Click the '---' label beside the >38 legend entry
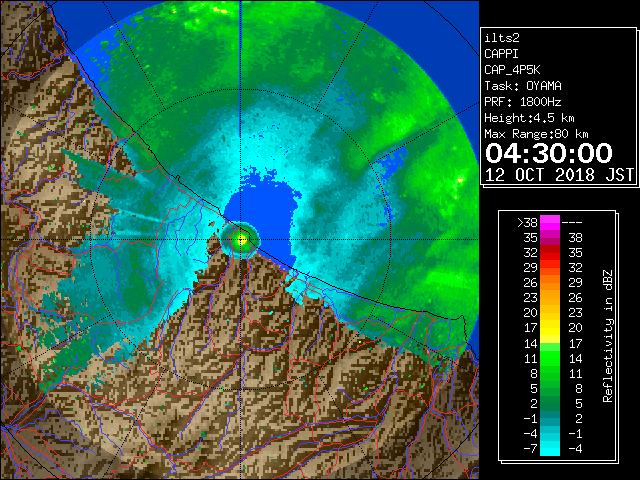This screenshot has height=480, width=640. tap(572, 223)
